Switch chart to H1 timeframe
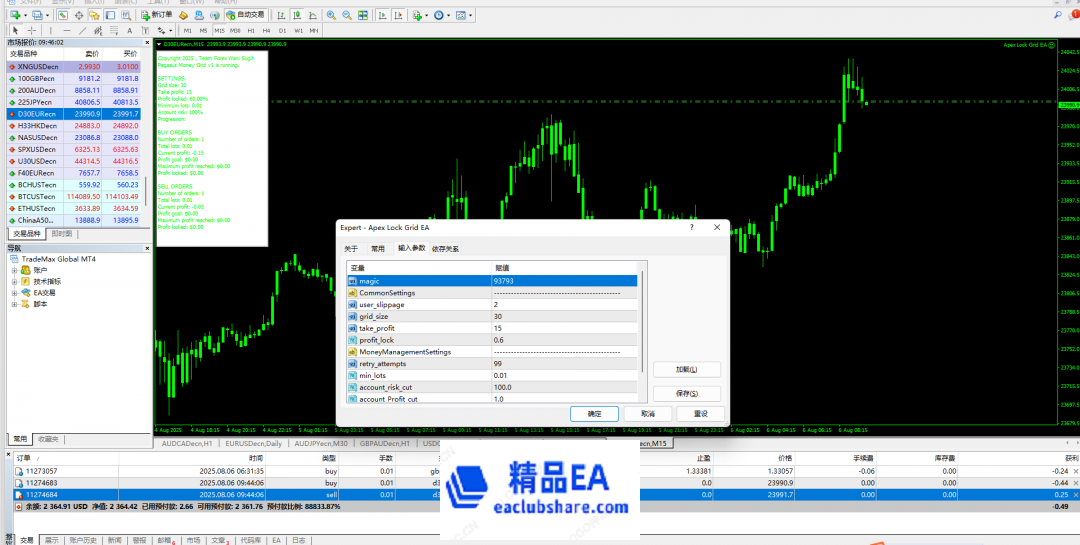The height and width of the screenshot is (545, 1080). [x=251, y=31]
